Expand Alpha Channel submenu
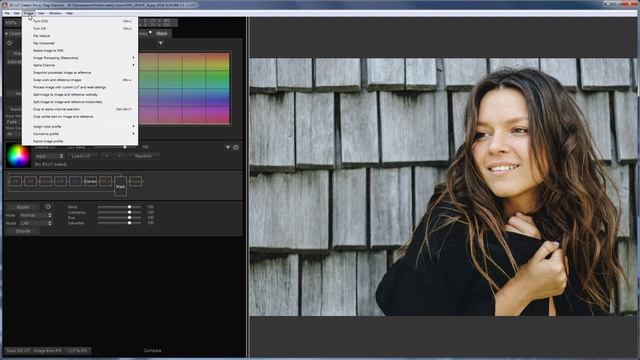This screenshot has width=640, height=360. tap(80, 65)
